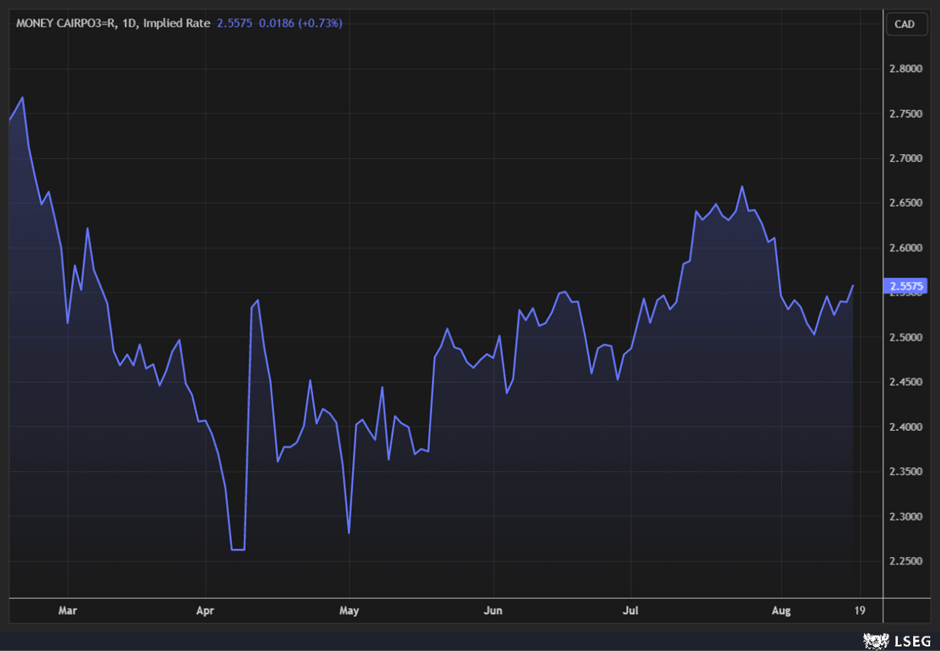The height and width of the screenshot is (651, 940).
Task: Click the +0.73% change value in header
Action: (x=316, y=23)
